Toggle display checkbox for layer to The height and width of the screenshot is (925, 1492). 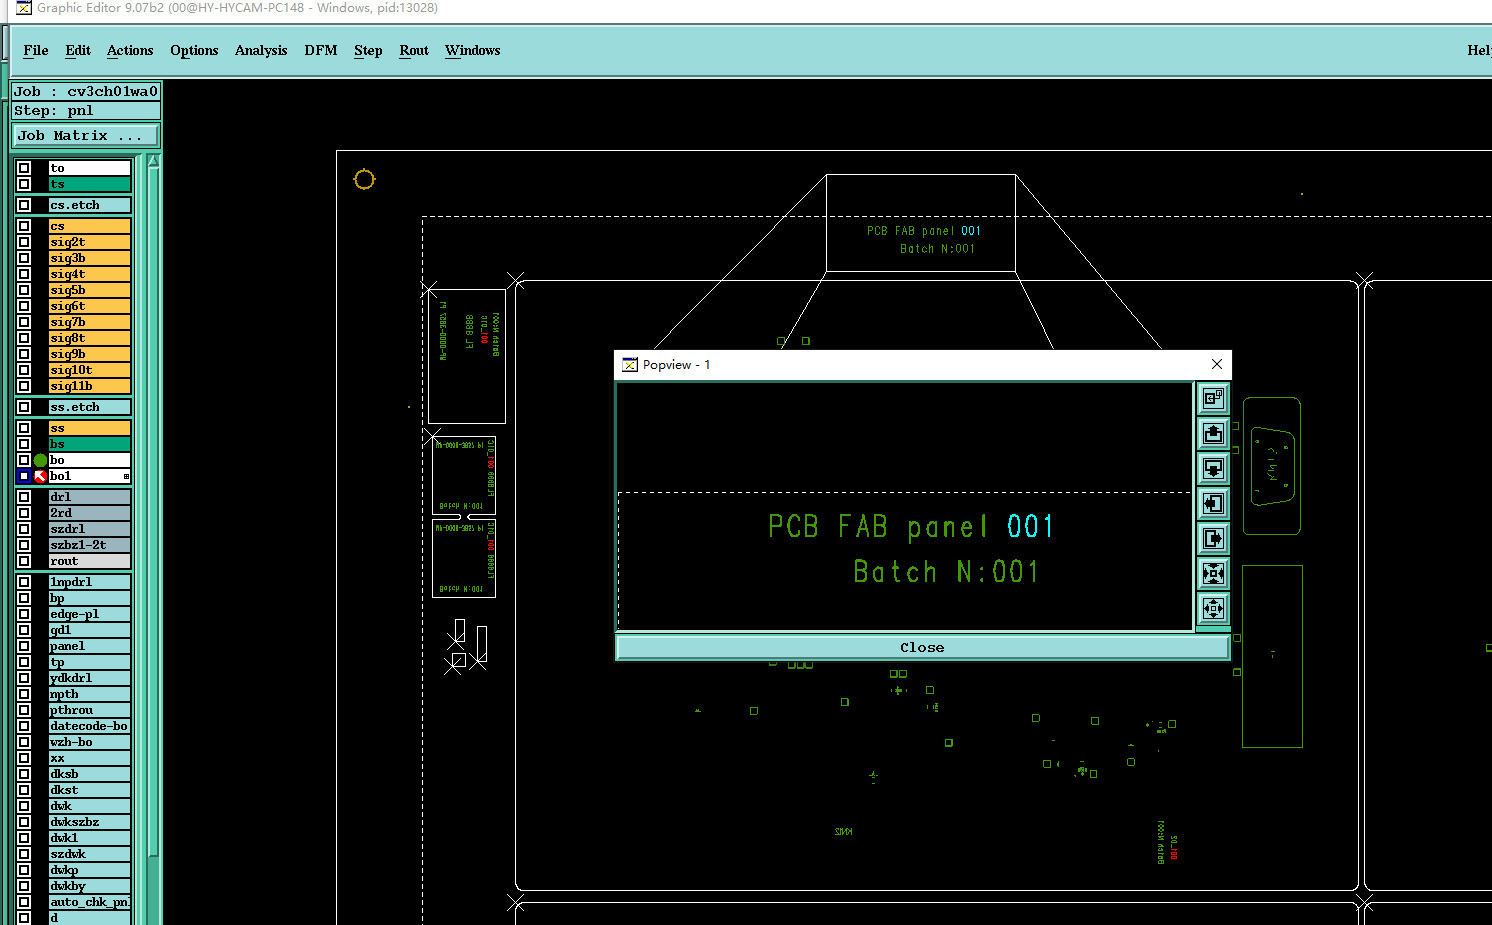pos(24,168)
